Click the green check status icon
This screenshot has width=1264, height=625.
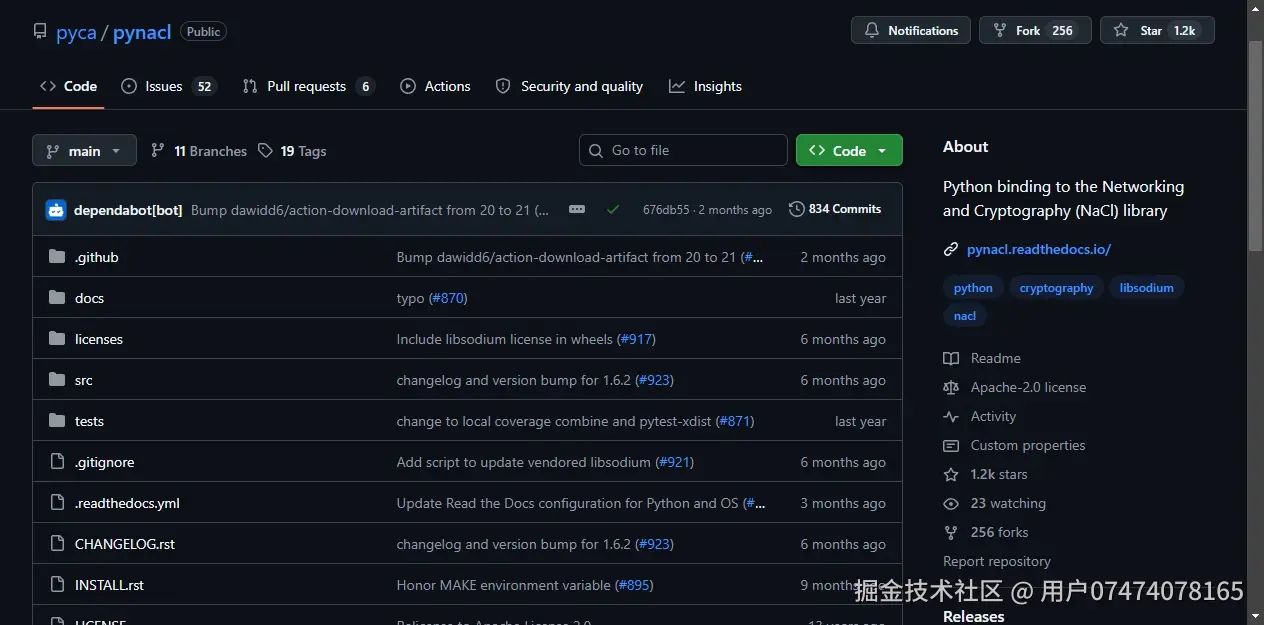(x=613, y=209)
